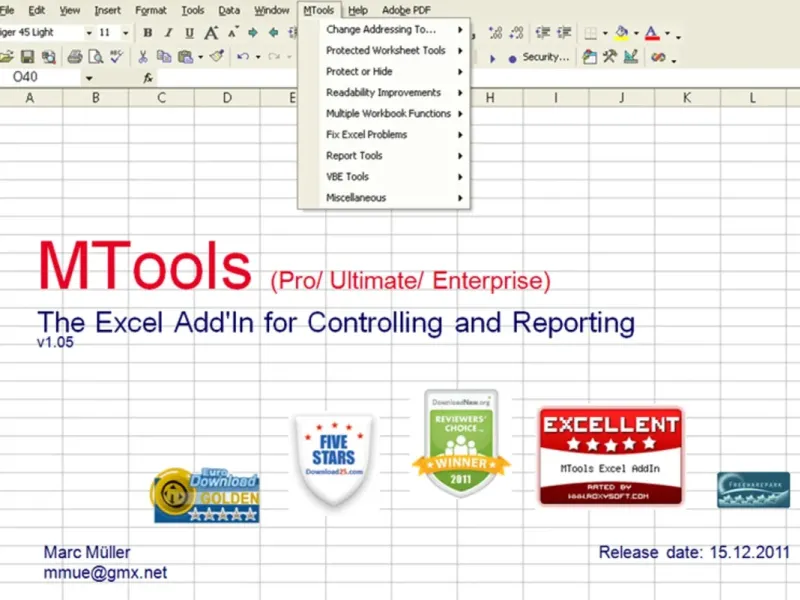Open the Adobe PDF menu

click(406, 10)
